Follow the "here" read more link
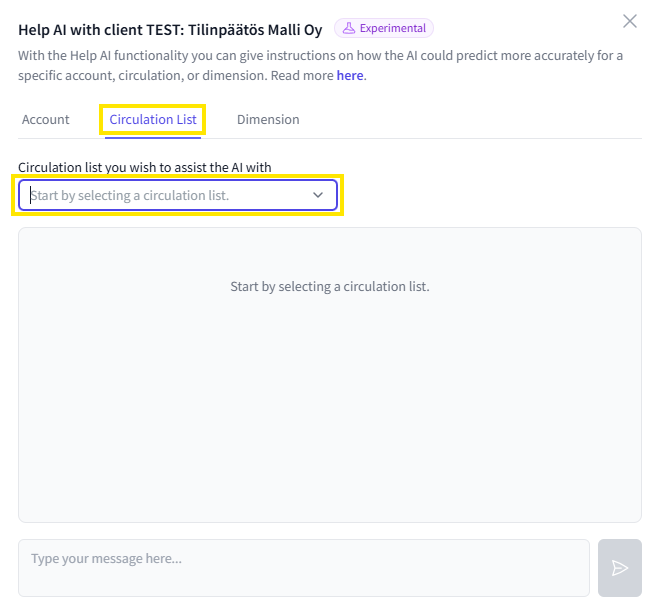This screenshot has width=660, height=615. (x=350, y=75)
